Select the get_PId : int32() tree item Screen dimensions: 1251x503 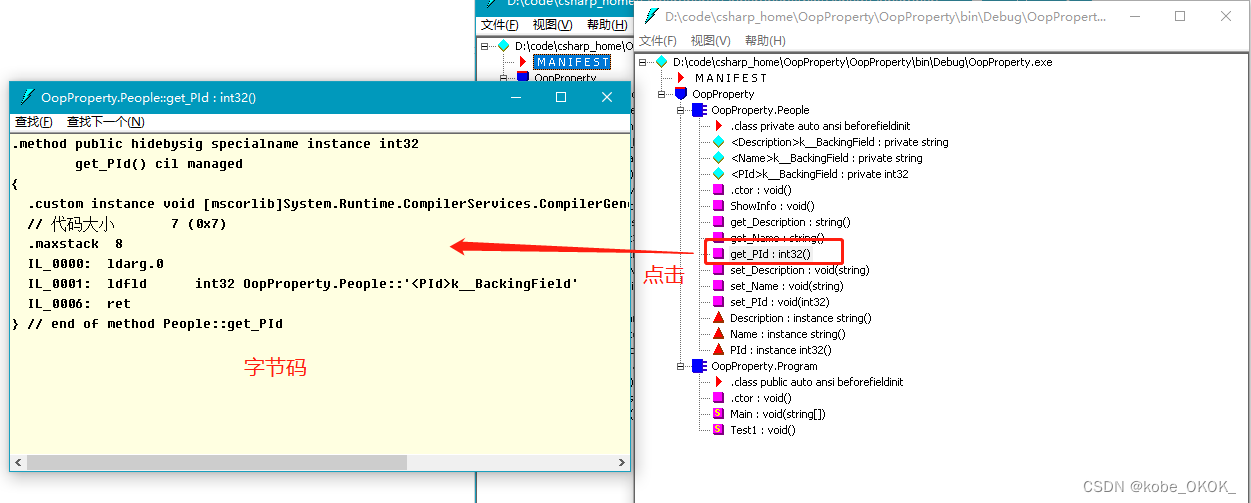tap(770, 254)
